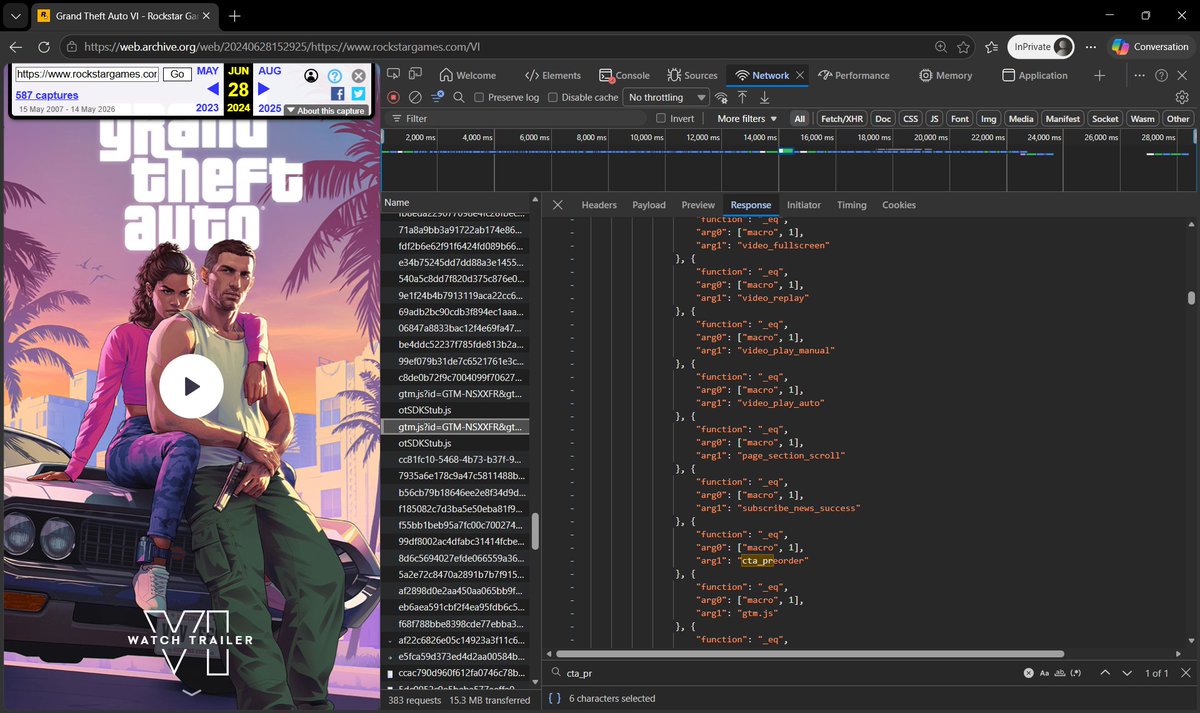Share capture on Facebook icon
Image resolution: width=1200 pixels, height=713 pixels.
coord(337,93)
